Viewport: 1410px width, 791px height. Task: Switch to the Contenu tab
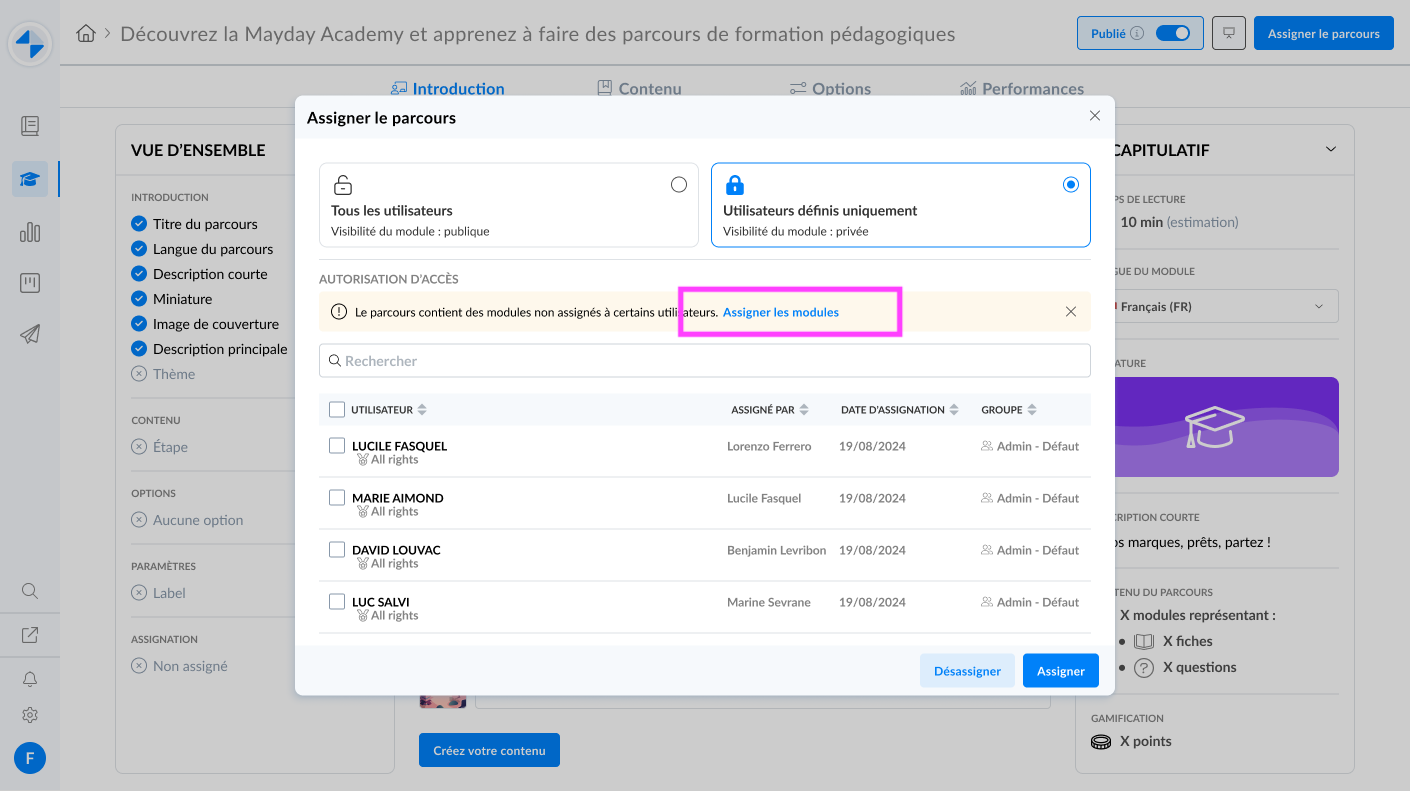point(639,89)
